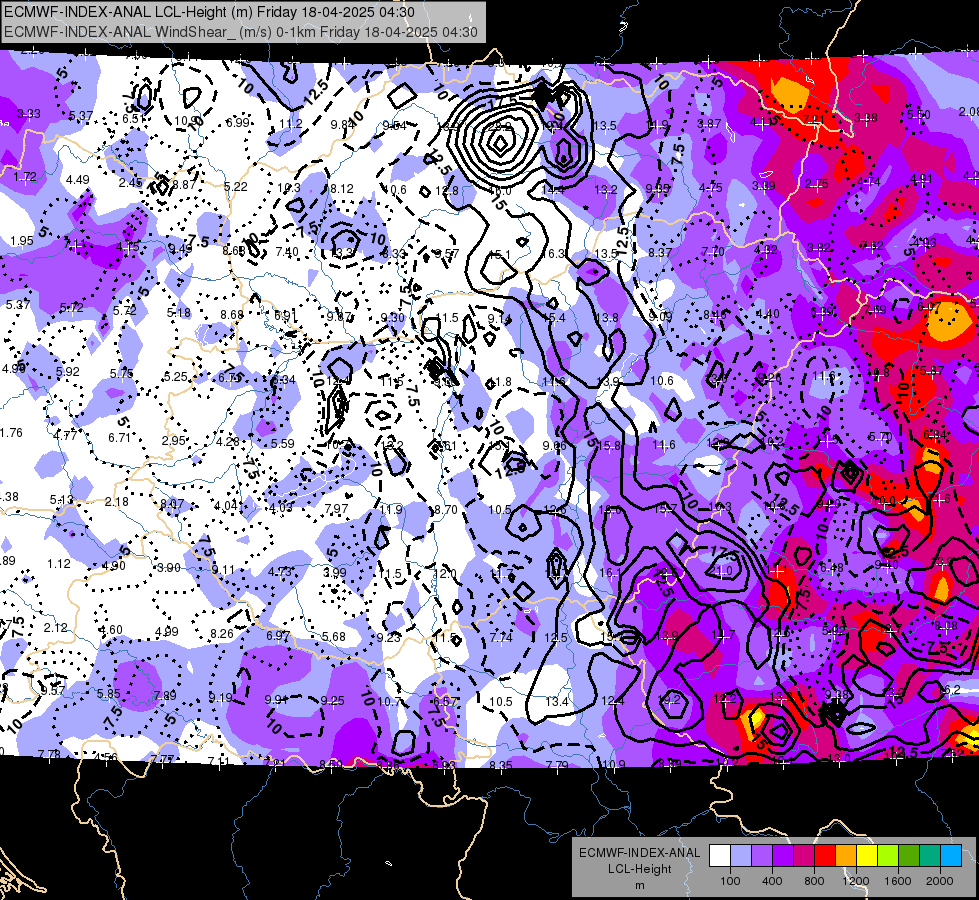Screen dimensions: 979x900
Task: Click the map value 2.12
Action: pos(56,627)
